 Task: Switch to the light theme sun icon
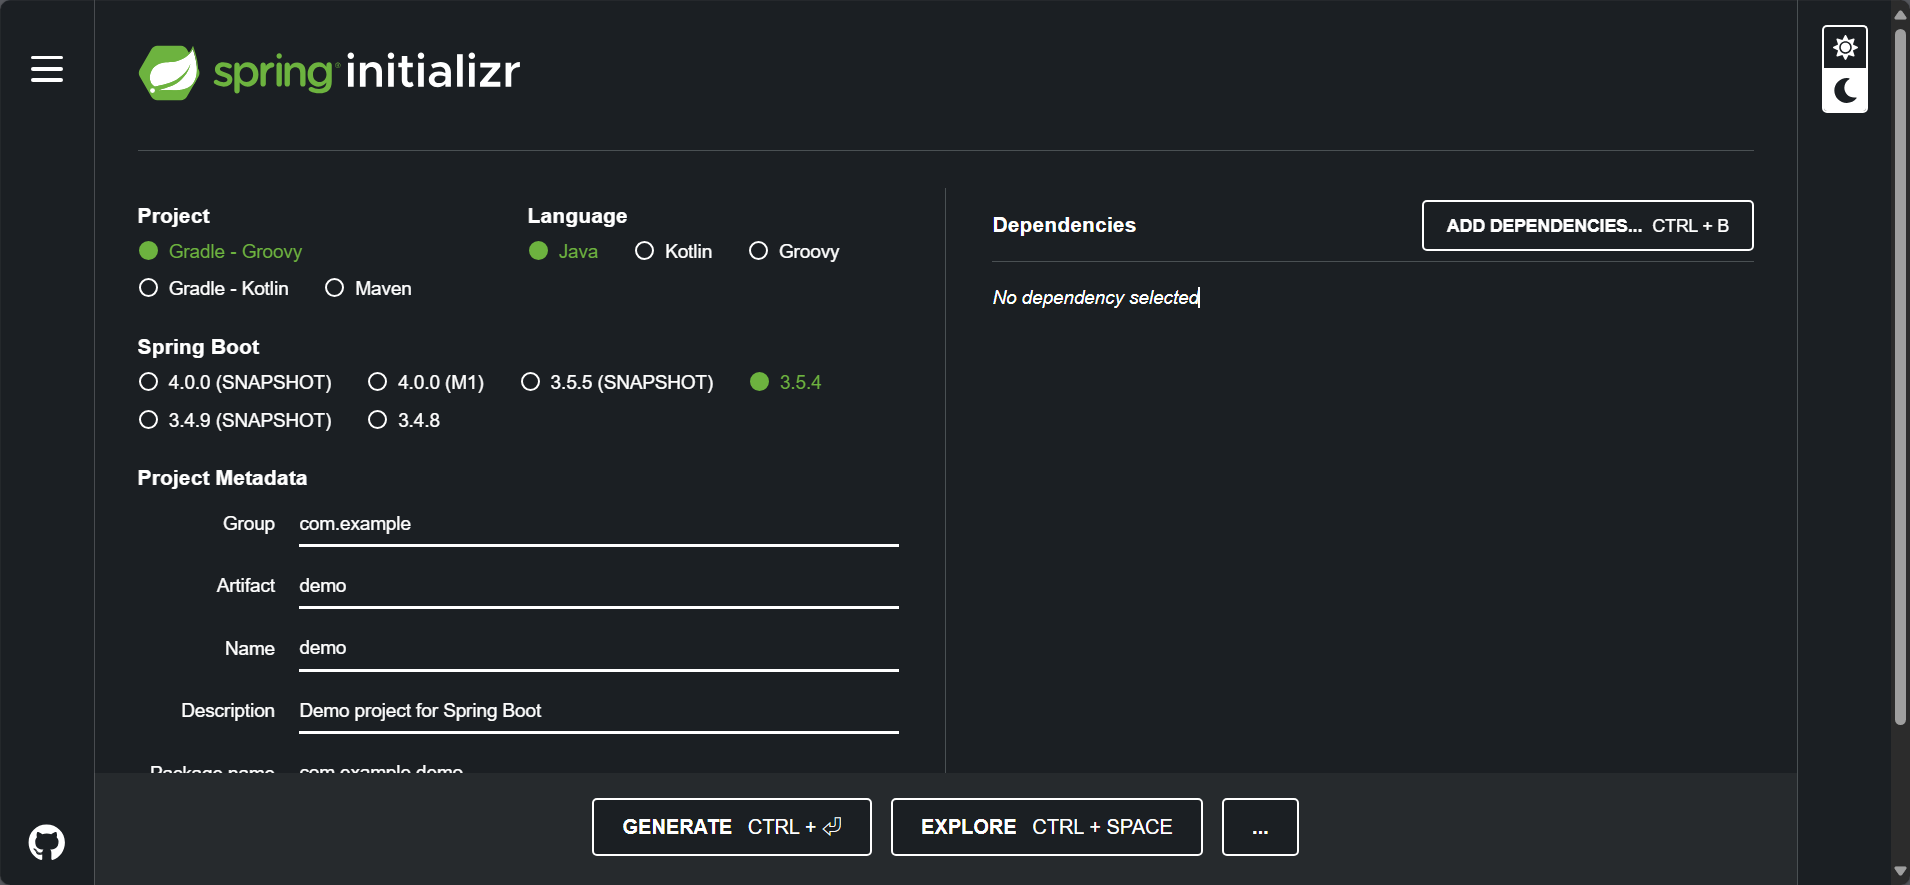tap(1845, 47)
